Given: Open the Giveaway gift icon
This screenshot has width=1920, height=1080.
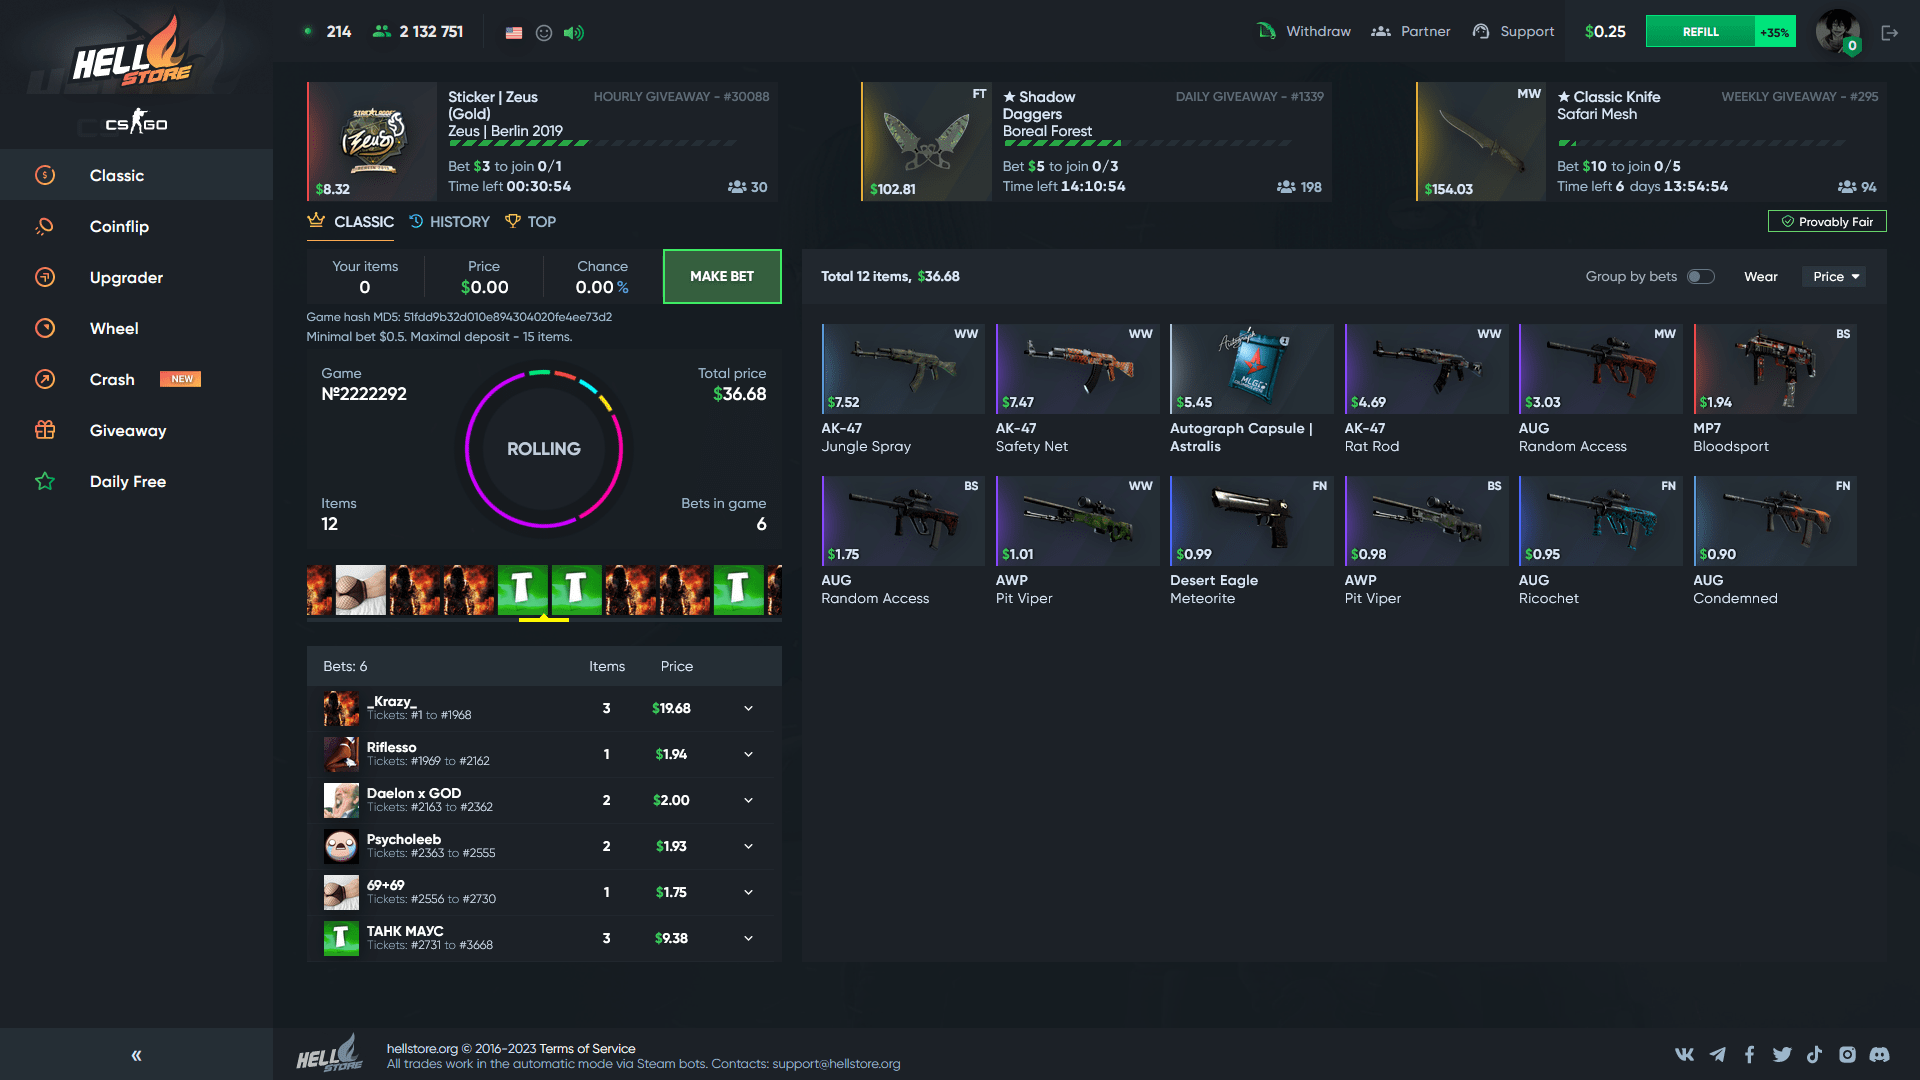Looking at the screenshot, I should pyautogui.click(x=45, y=430).
